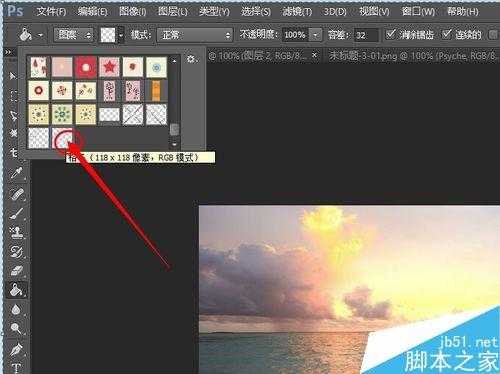This screenshot has width=500, height=374.
Task: Select the Clone Stamp tool
Action: pos(16,232)
